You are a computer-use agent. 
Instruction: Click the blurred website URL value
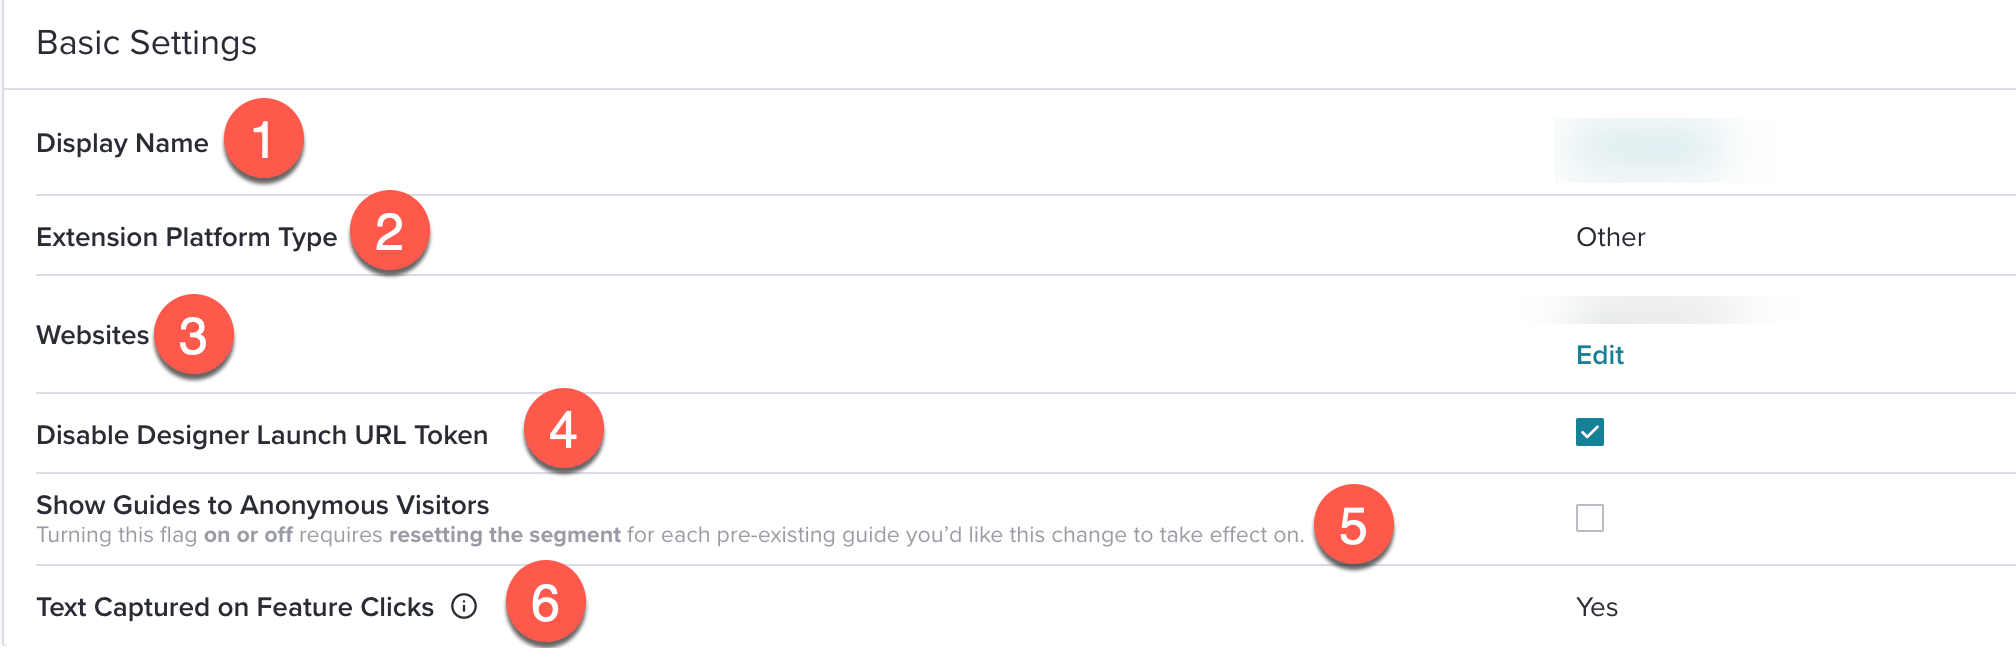(x=1658, y=310)
